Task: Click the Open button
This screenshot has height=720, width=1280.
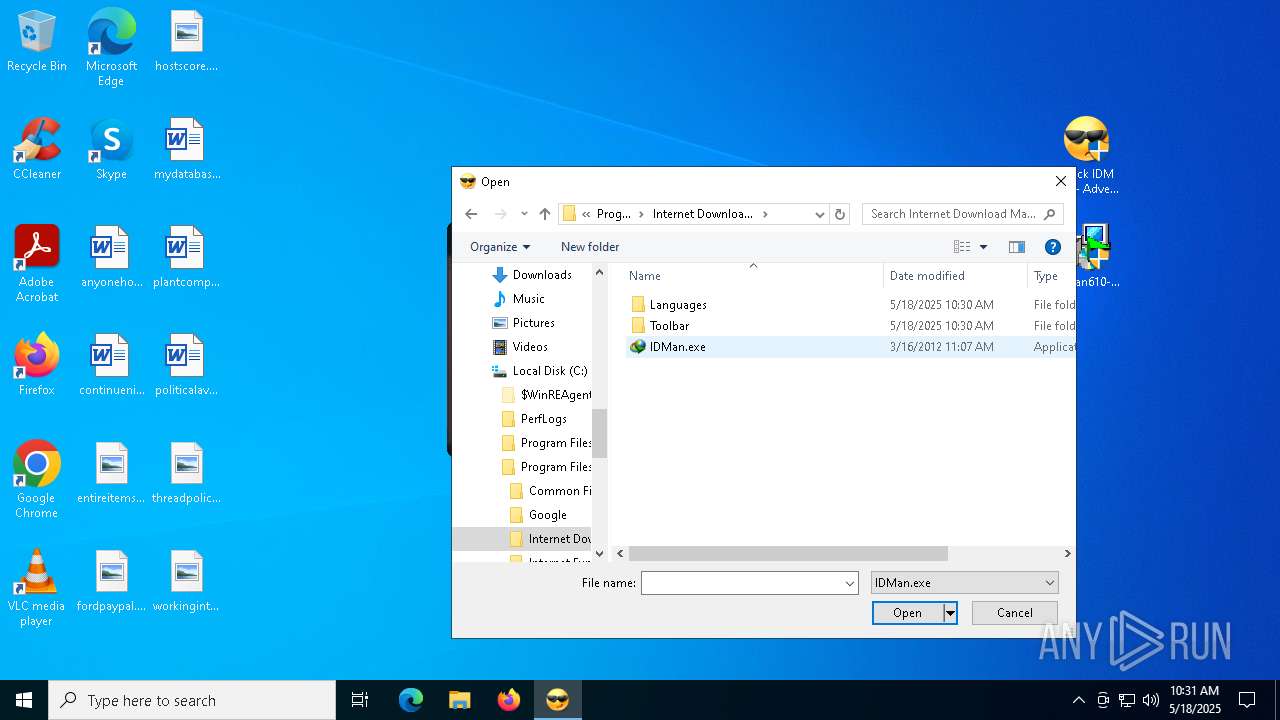Action: pyautogui.click(x=908, y=613)
